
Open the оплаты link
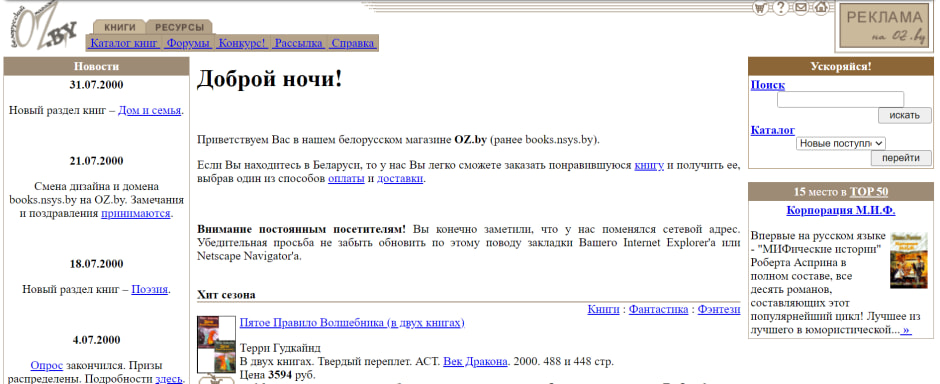[346, 179]
